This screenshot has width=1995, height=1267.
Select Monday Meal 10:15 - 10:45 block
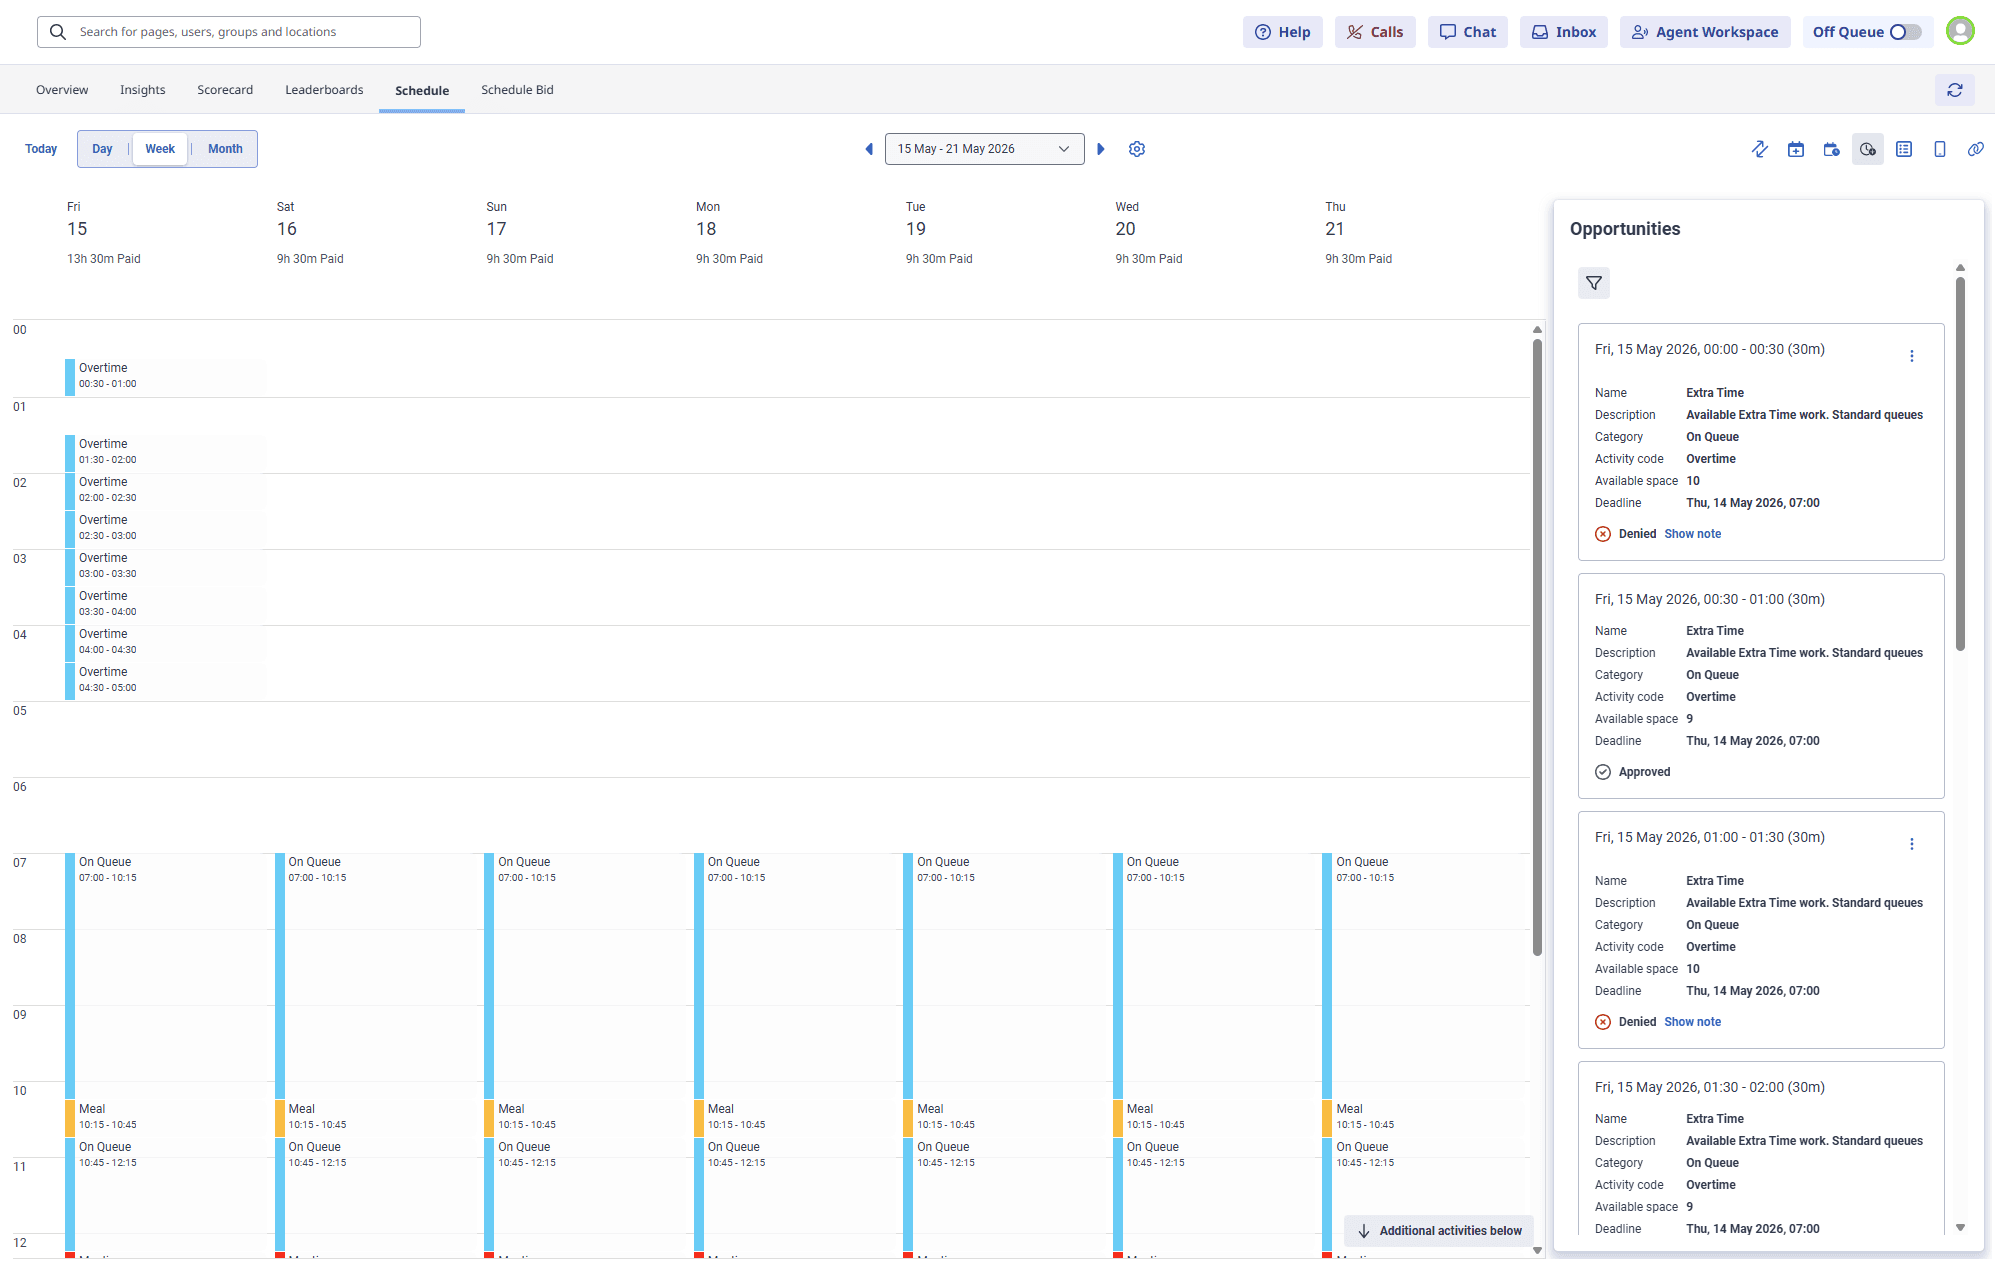tap(794, 1118)
